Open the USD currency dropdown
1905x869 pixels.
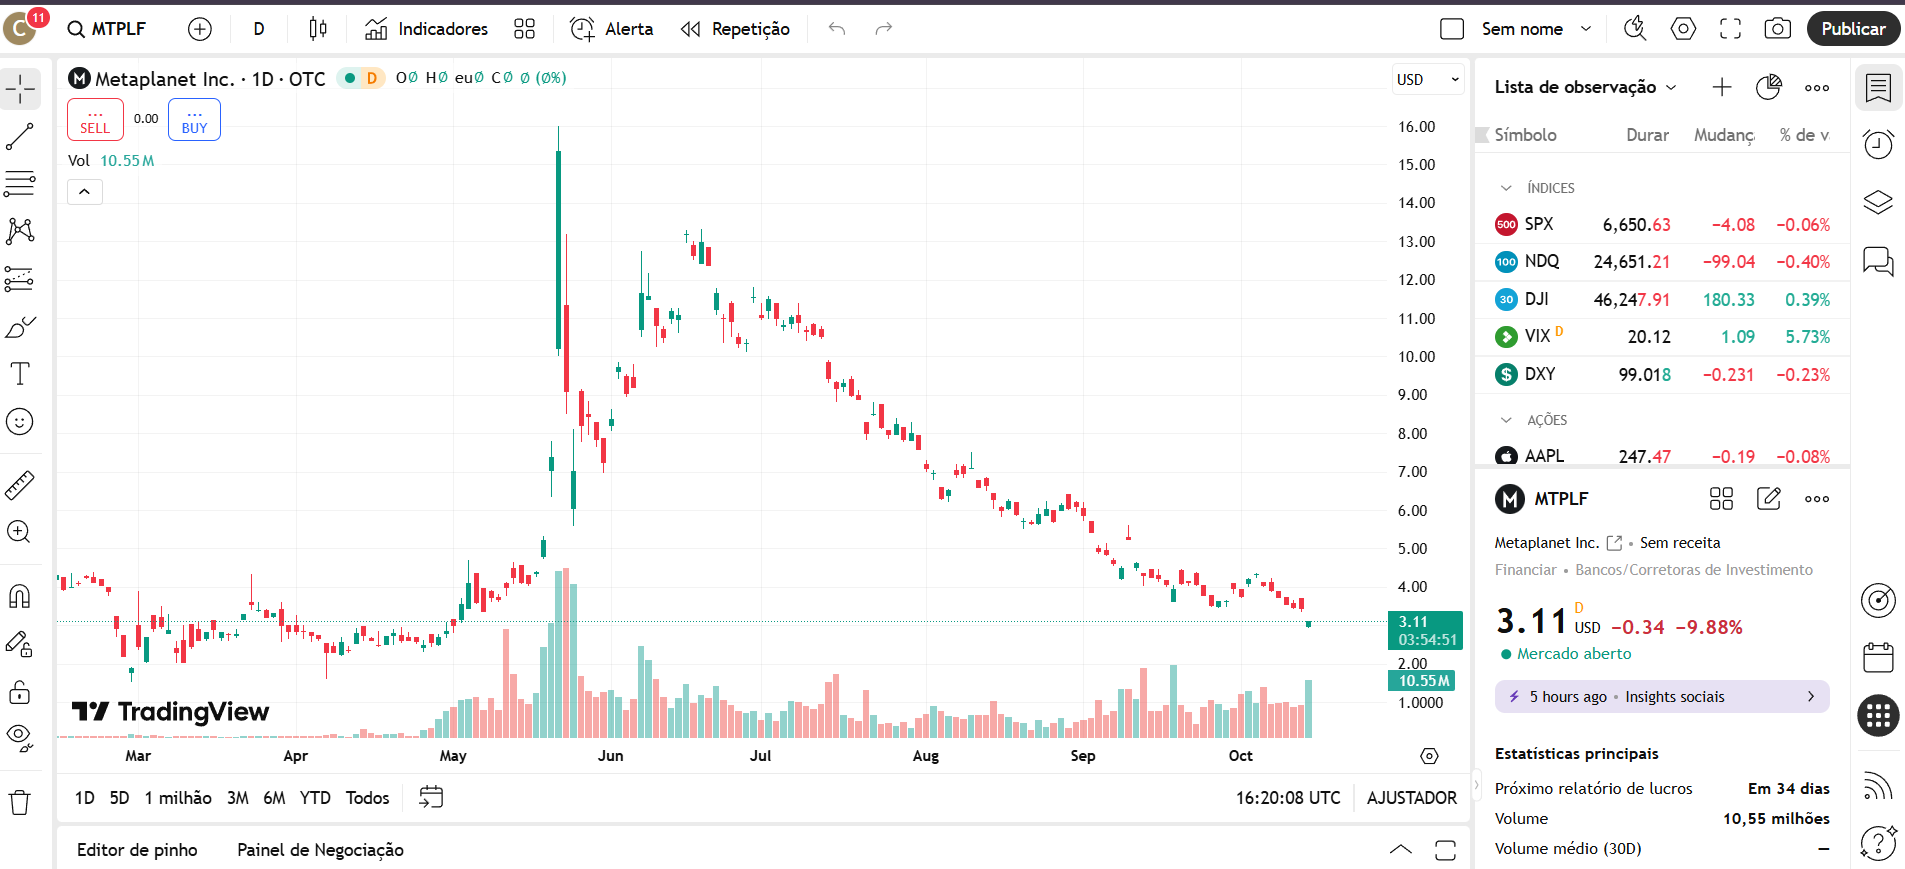[1427, 80]
